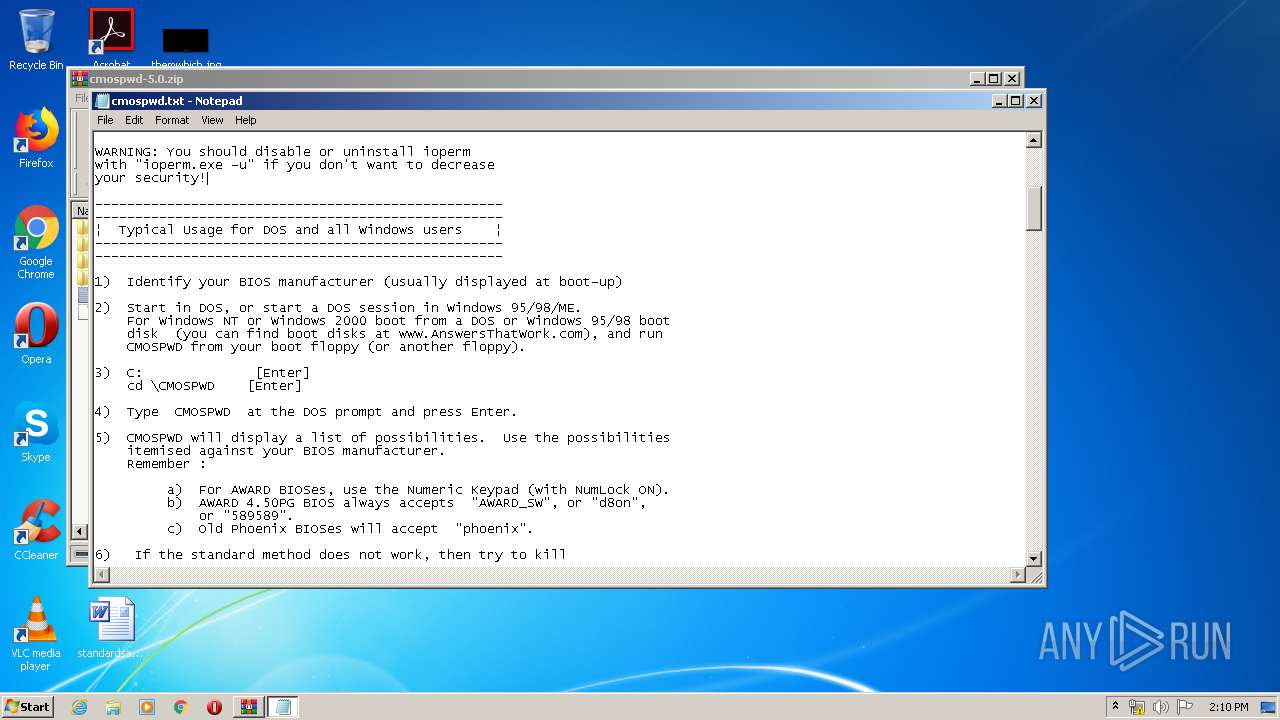Click the 2:10 PM taskbar clock
The height and width of the screenshot is (720, 1280).
pos(1229,707)
